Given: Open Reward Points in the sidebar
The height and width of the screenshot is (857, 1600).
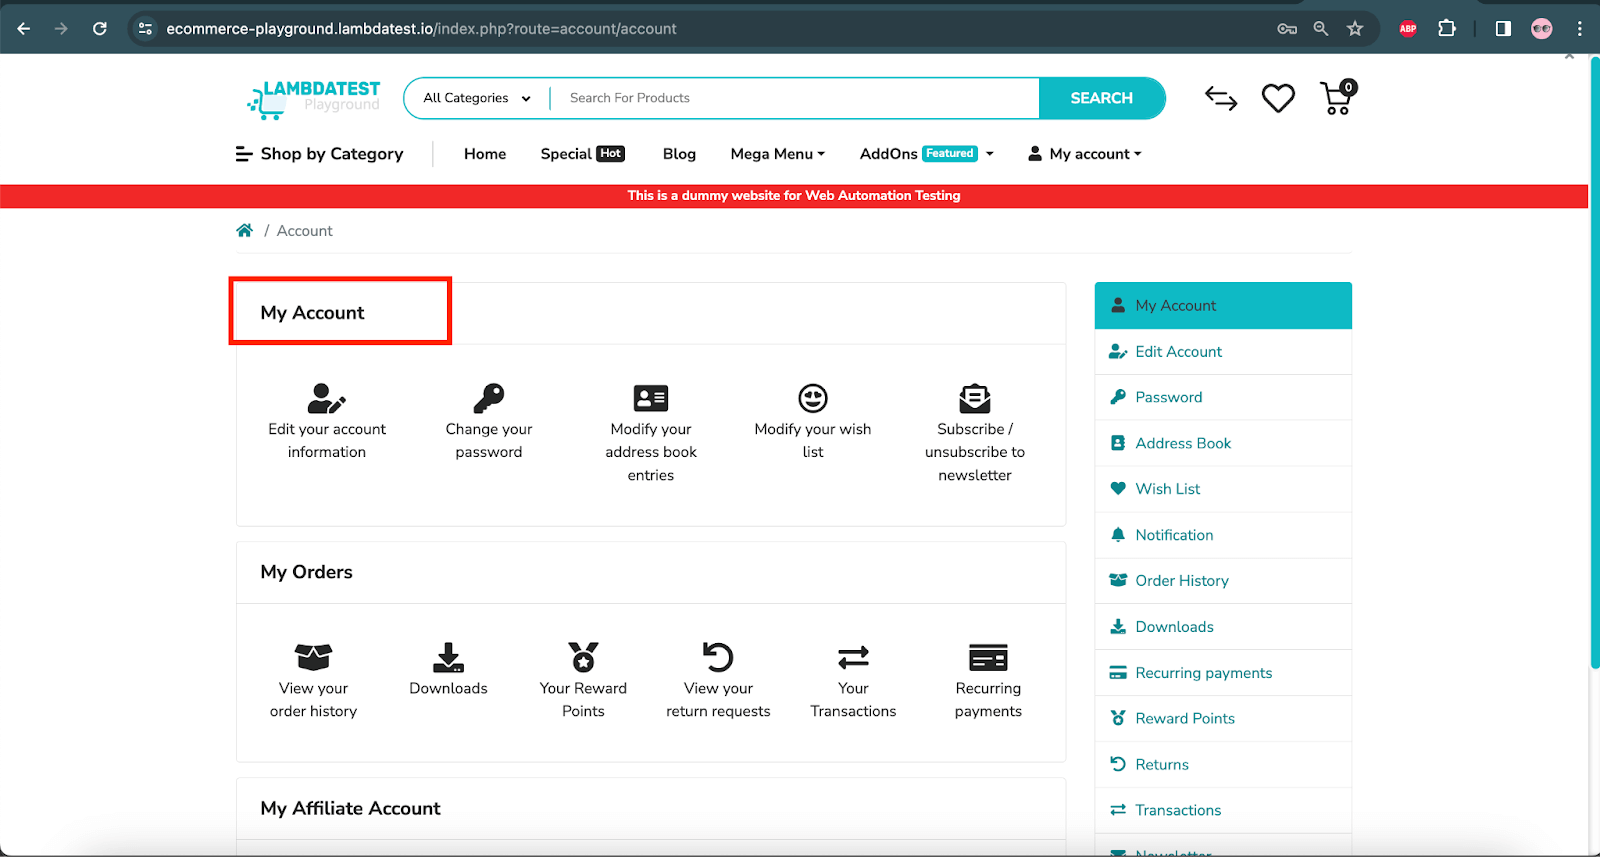Looking at the screenshot, I should pos(1223,719).
